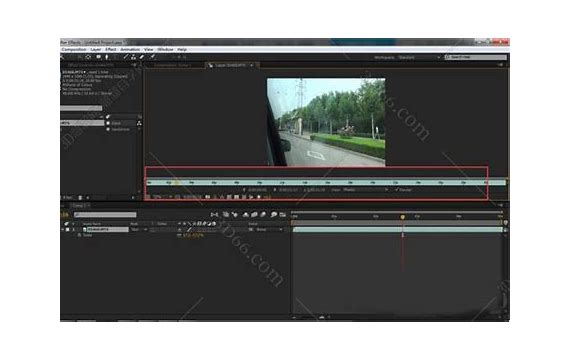570x360 pixels.
Task: Open the Animation menu
Action: click(130, 49)
